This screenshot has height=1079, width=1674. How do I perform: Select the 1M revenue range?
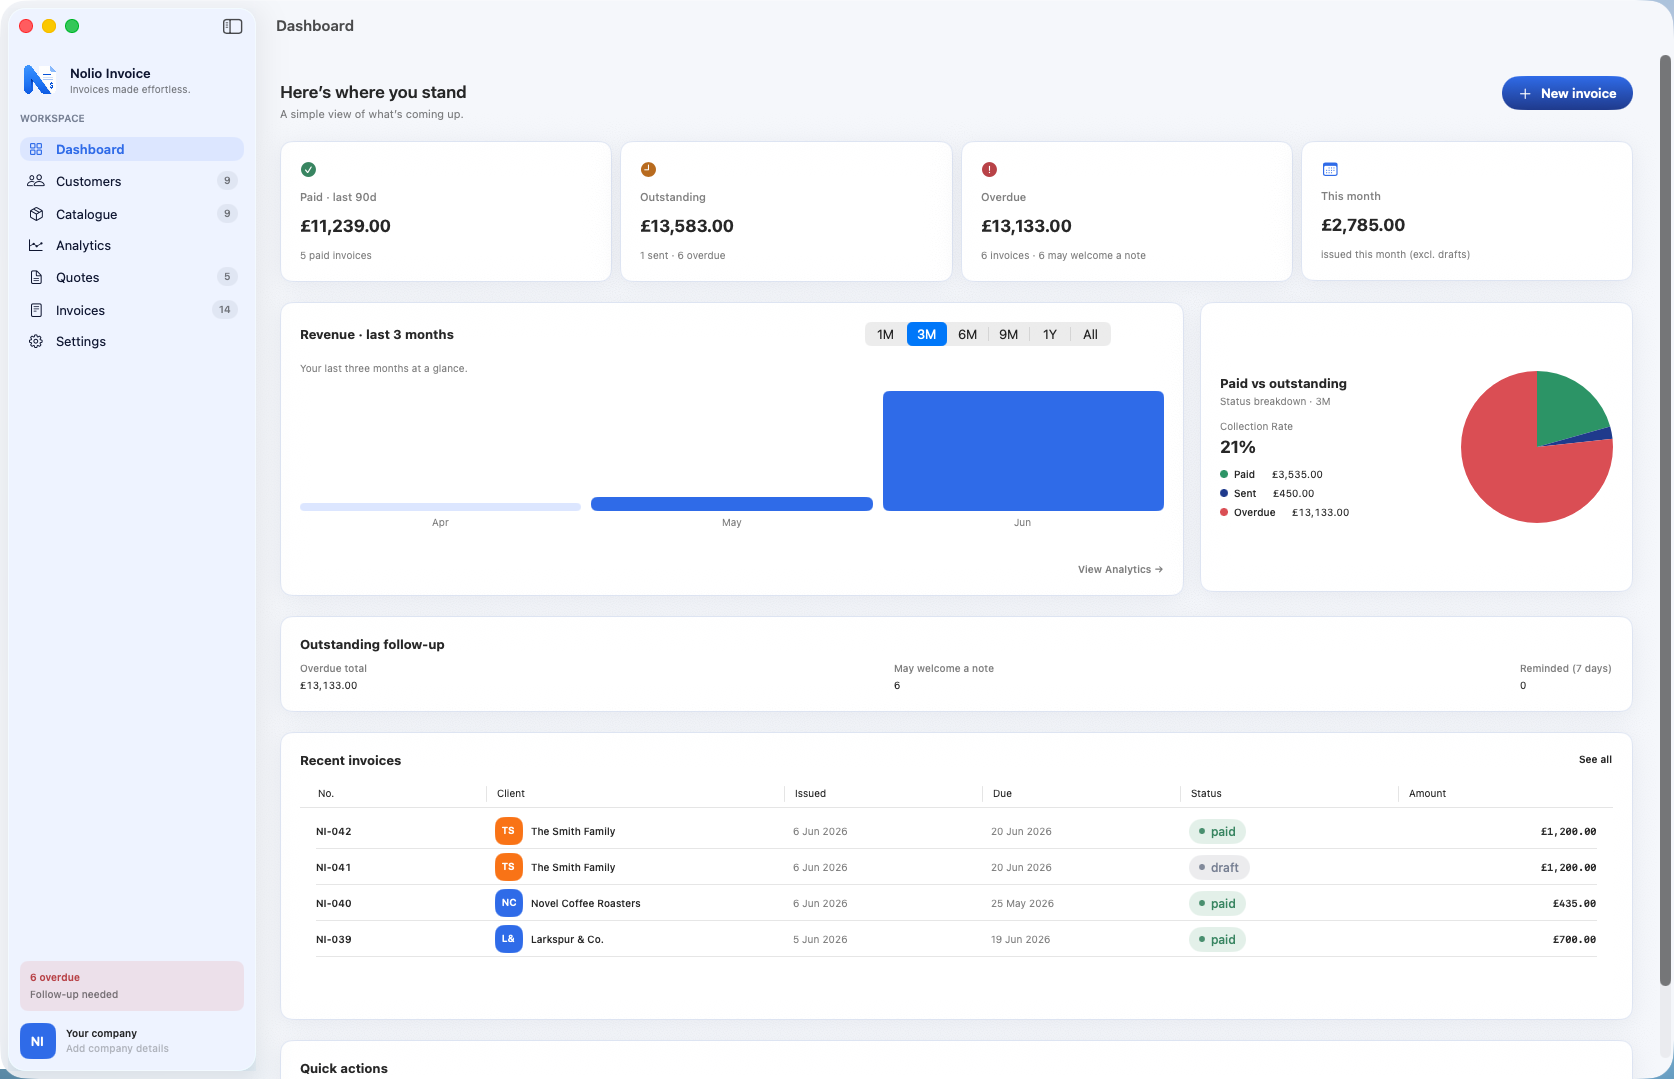885,334
